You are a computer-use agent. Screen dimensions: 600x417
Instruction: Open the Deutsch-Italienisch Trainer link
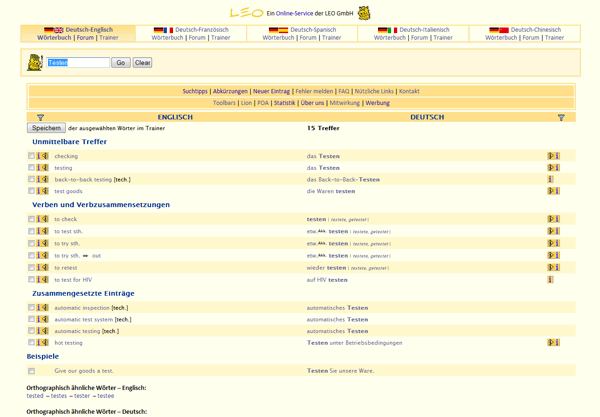pos(443,37)
